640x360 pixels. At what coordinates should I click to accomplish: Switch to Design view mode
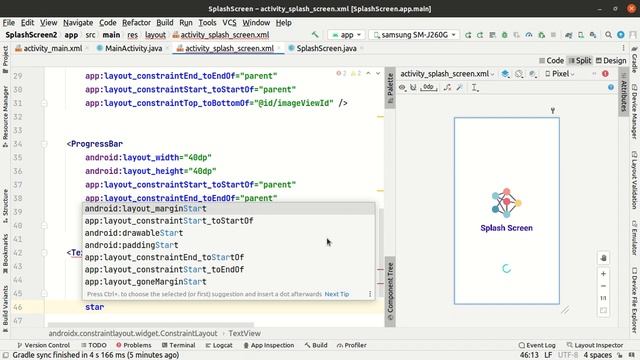(611, 60)
